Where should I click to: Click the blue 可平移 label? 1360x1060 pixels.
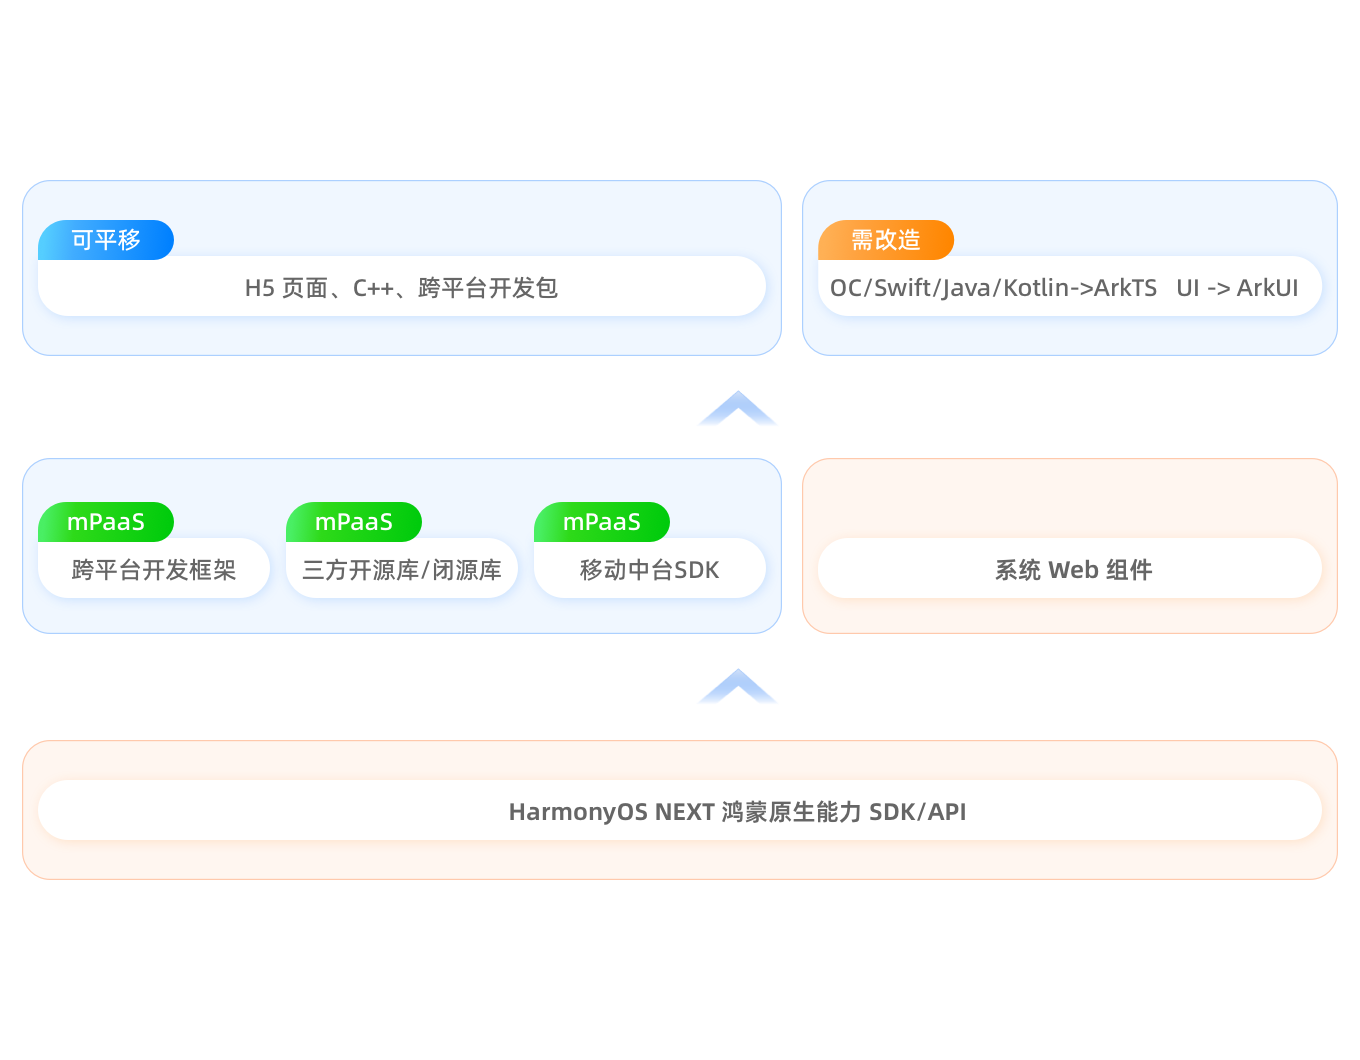pos(106,240)
